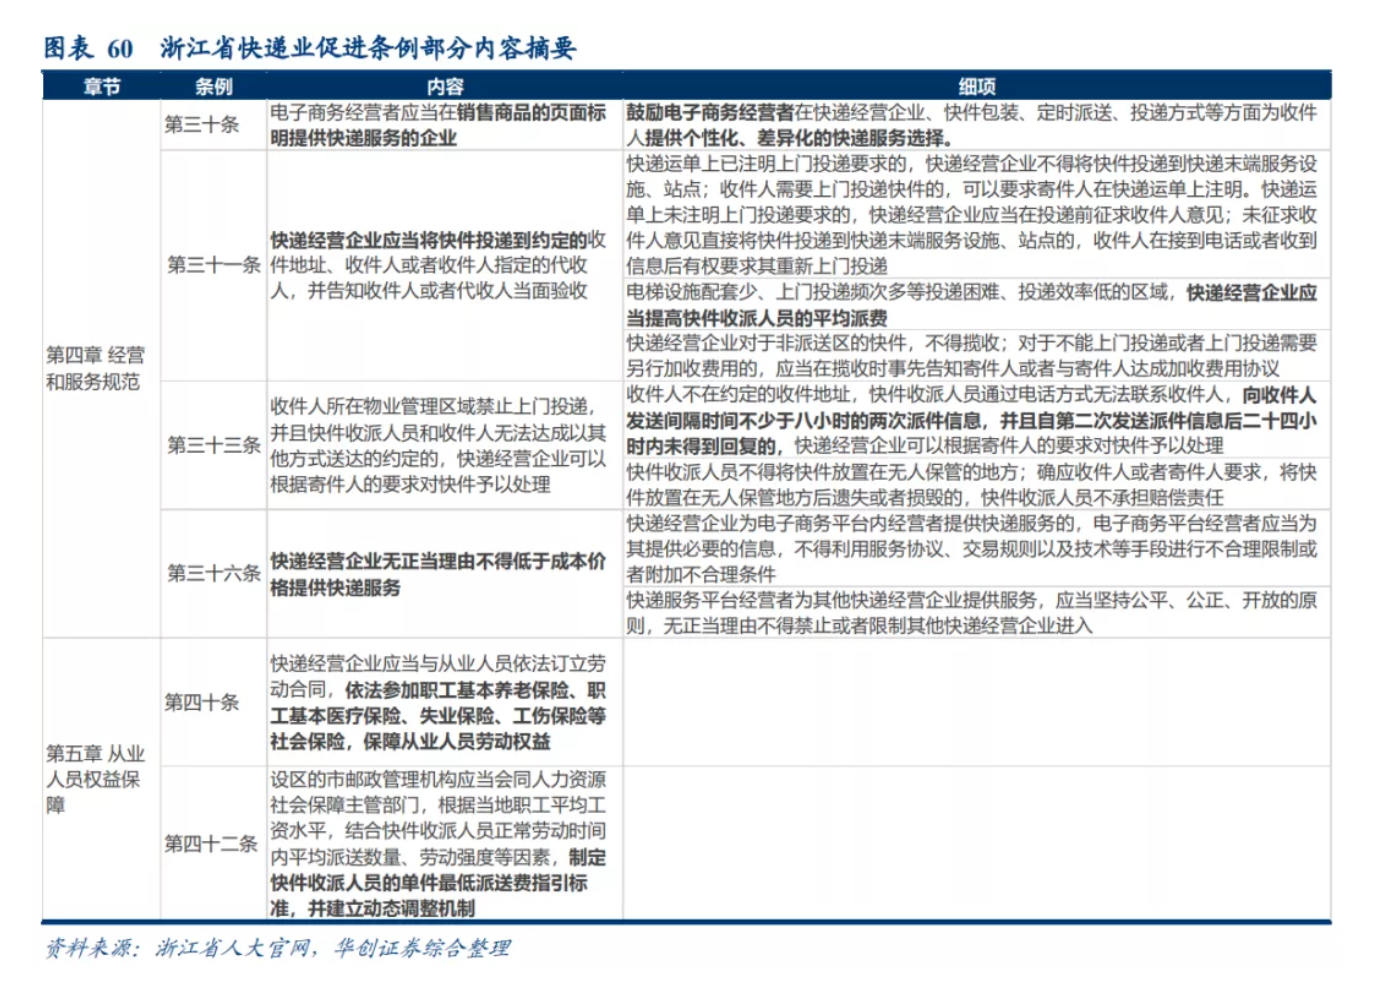Screen dimensions: 1382x984
Task: Click the 章节 column header
Action: tap(101, 87)
